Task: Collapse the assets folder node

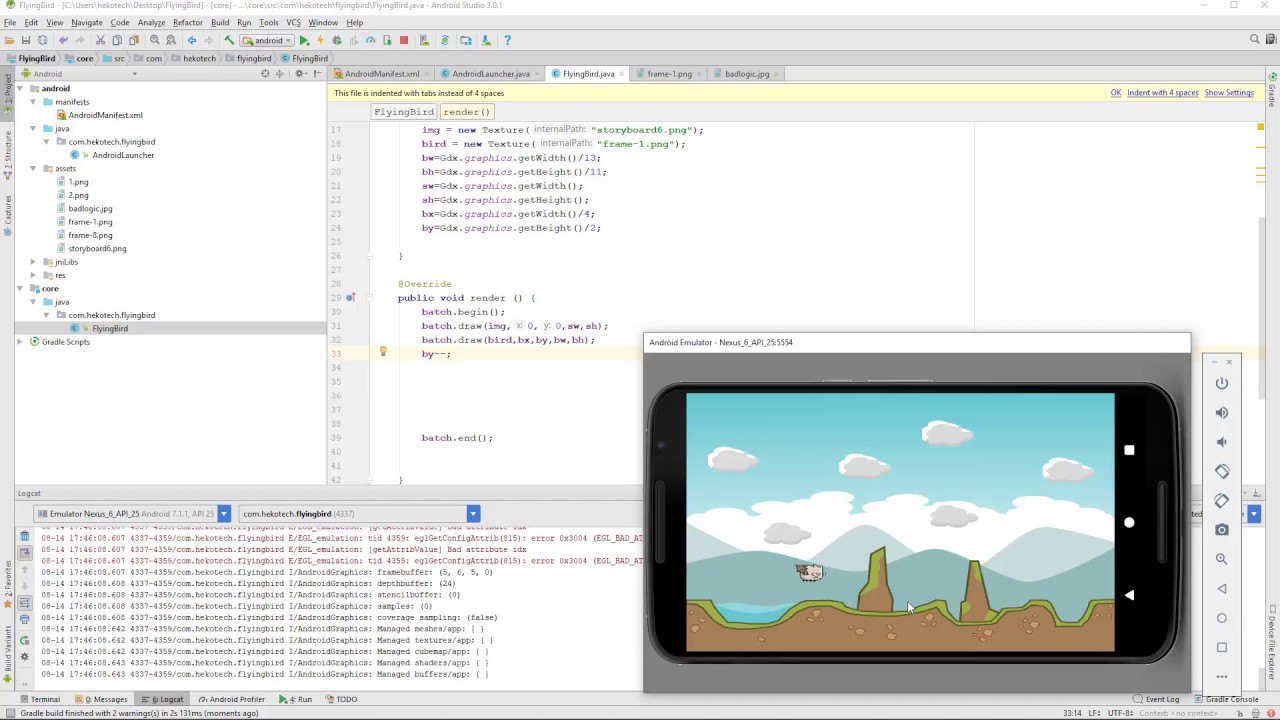Action: 33,168
